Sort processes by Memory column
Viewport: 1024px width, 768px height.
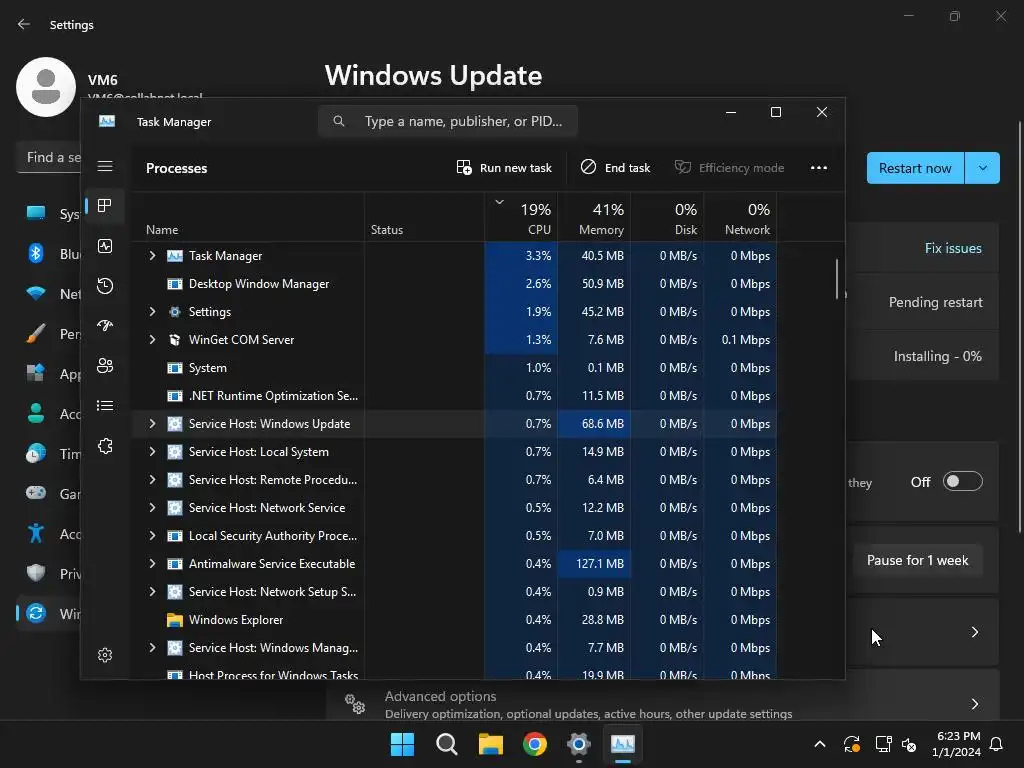[594, 217]
